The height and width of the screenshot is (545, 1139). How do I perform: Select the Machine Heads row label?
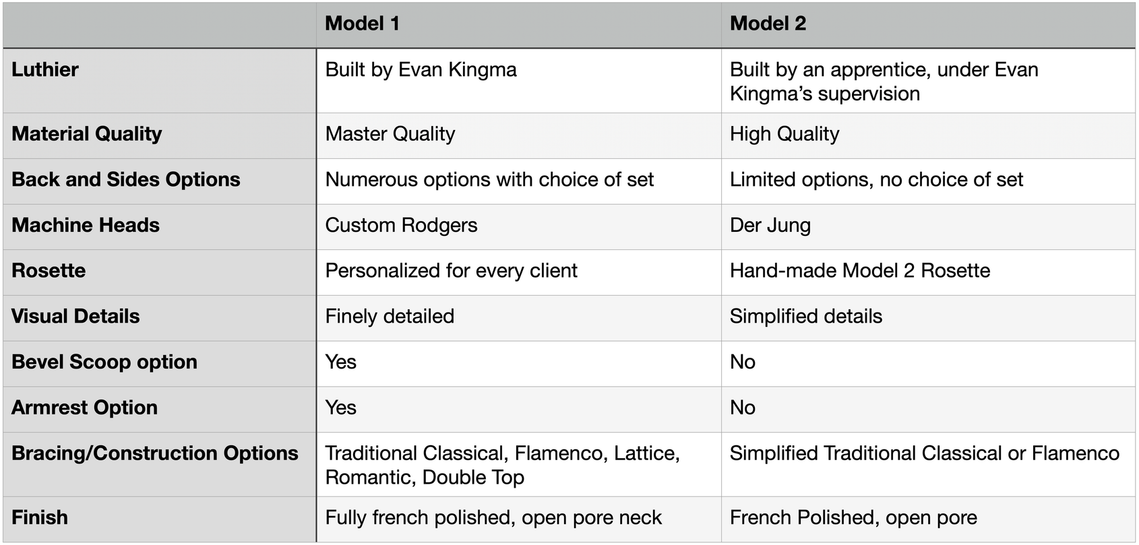coord(85,225)
